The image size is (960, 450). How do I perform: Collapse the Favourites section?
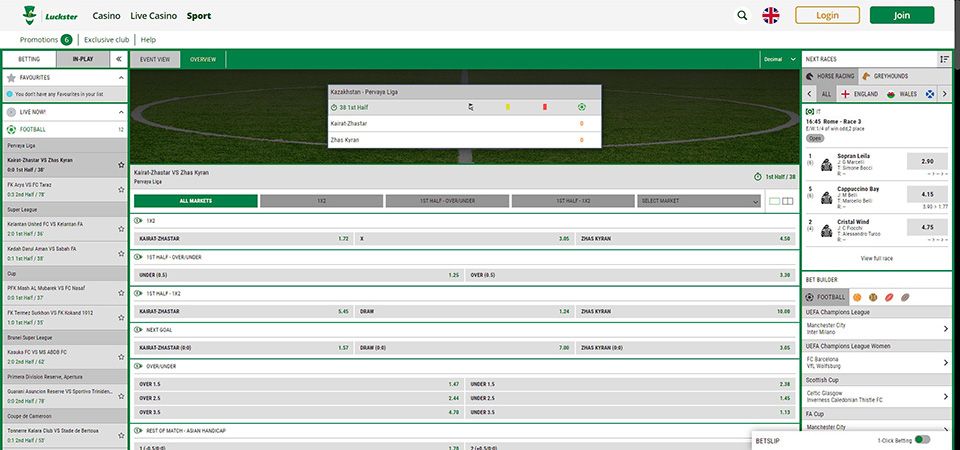click(121, 76)
